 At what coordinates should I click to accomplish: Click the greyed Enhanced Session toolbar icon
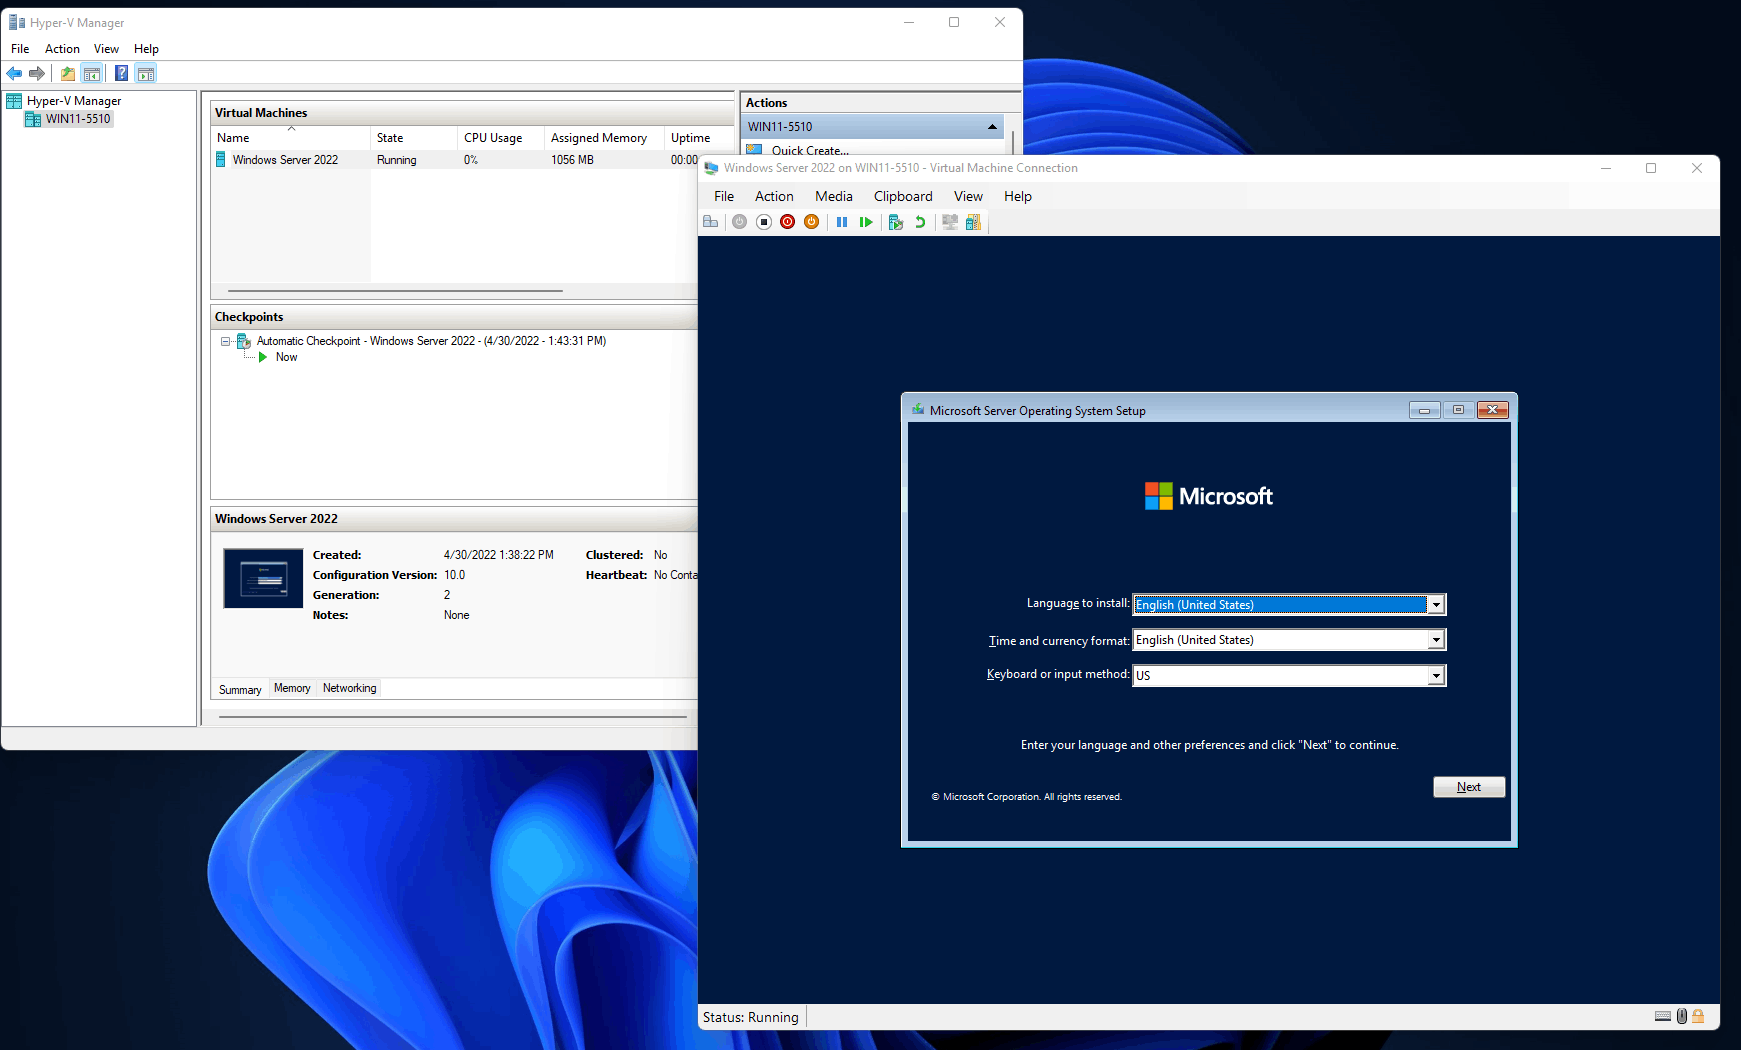coord(950,222)
